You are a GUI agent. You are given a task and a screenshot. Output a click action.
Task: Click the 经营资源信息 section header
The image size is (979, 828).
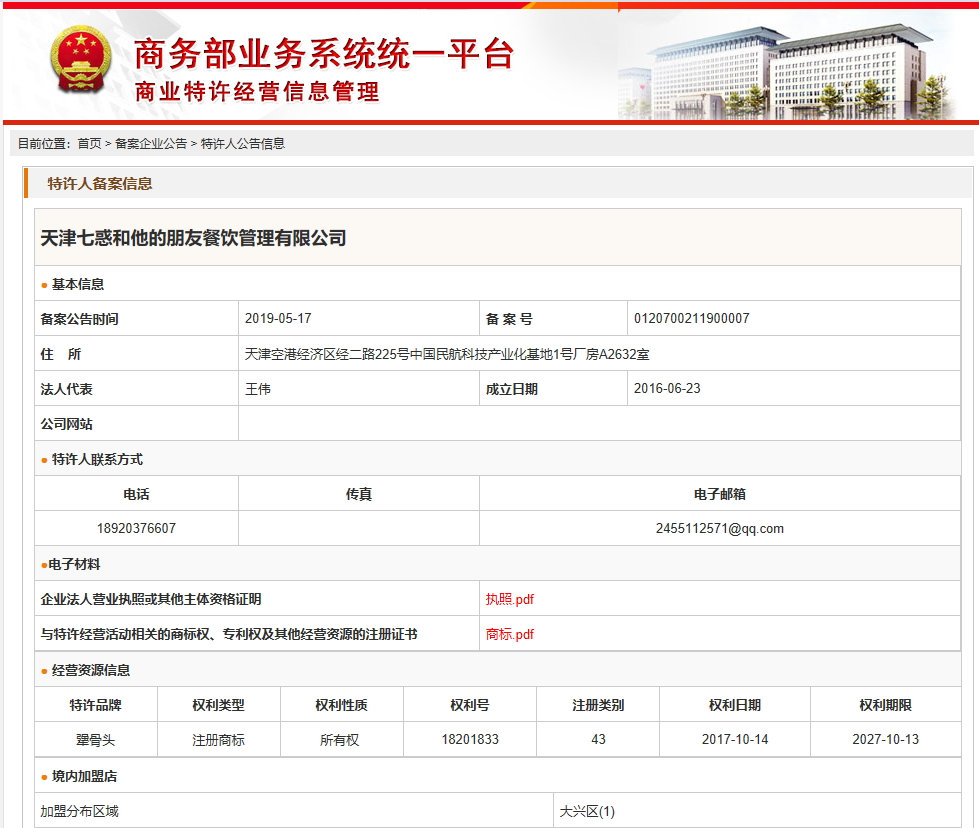coord(91,670)
